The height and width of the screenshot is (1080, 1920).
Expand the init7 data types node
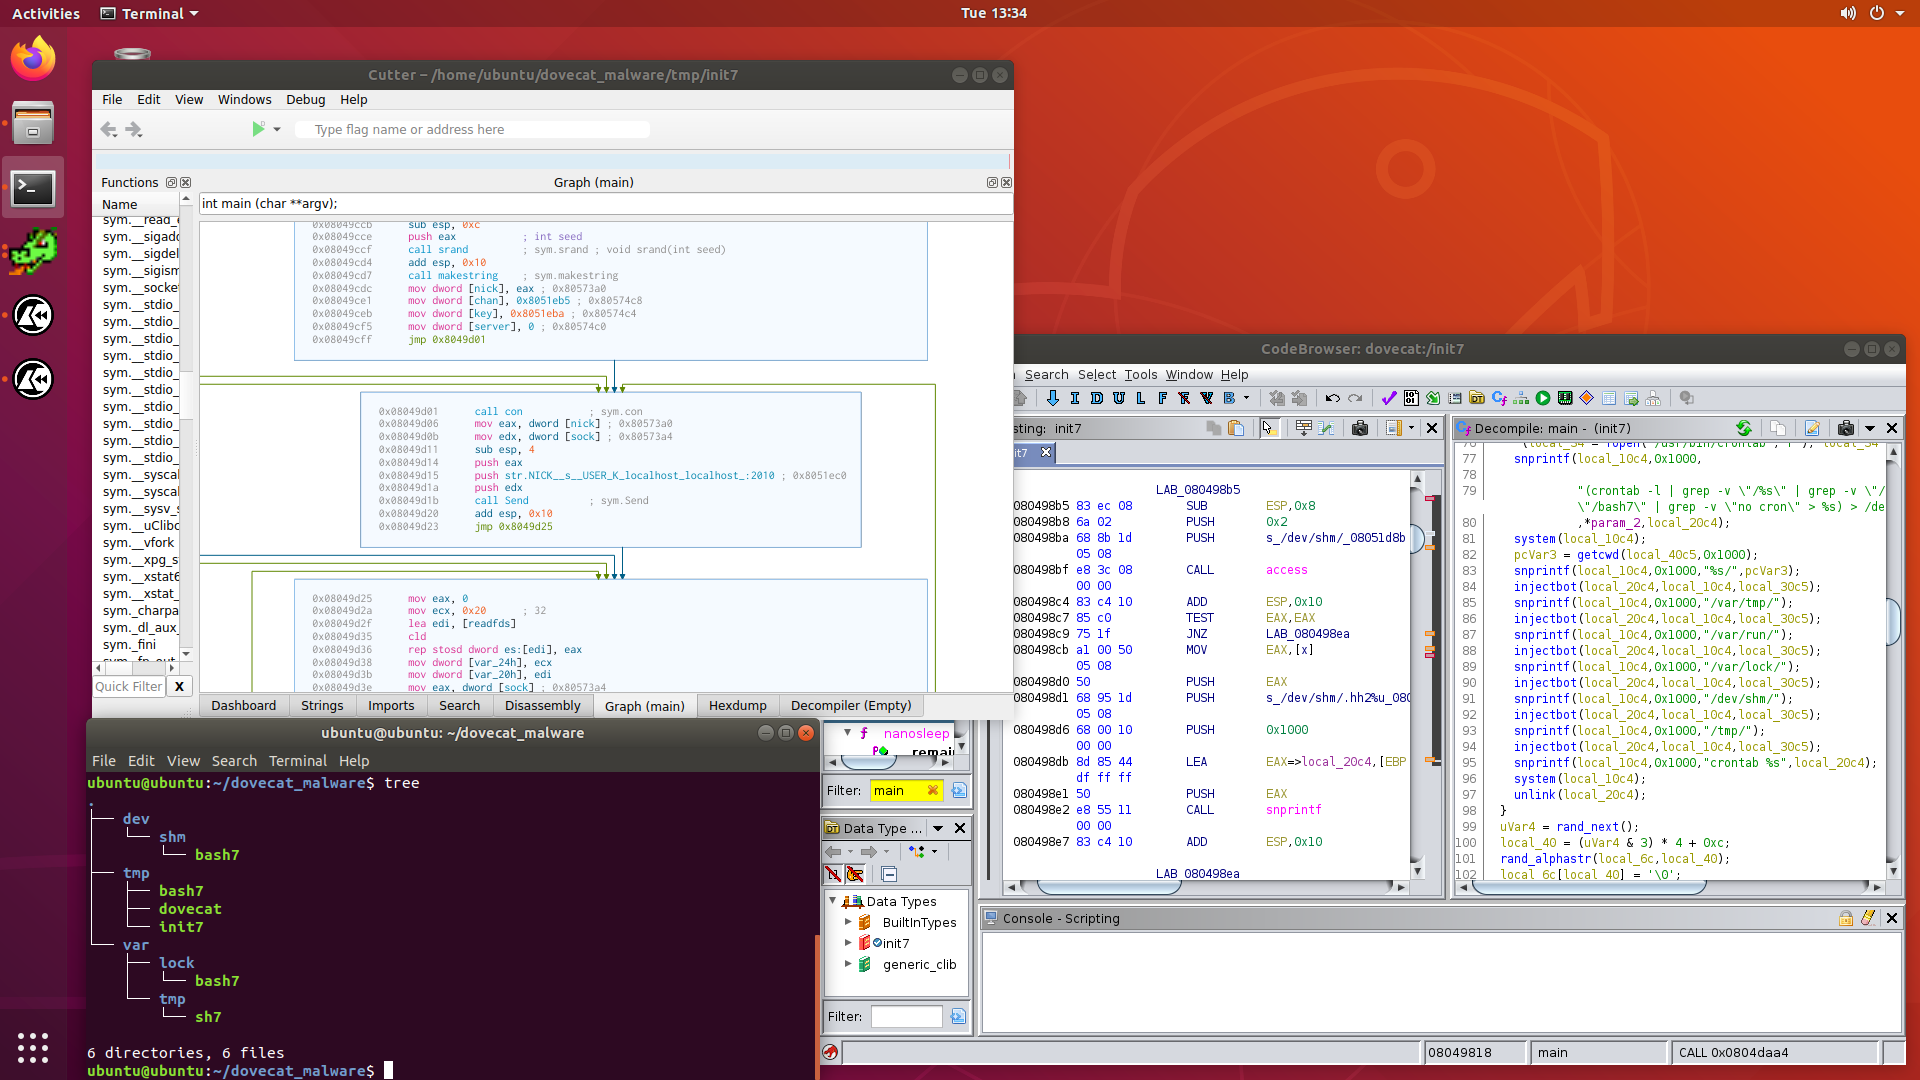(848, 943)
